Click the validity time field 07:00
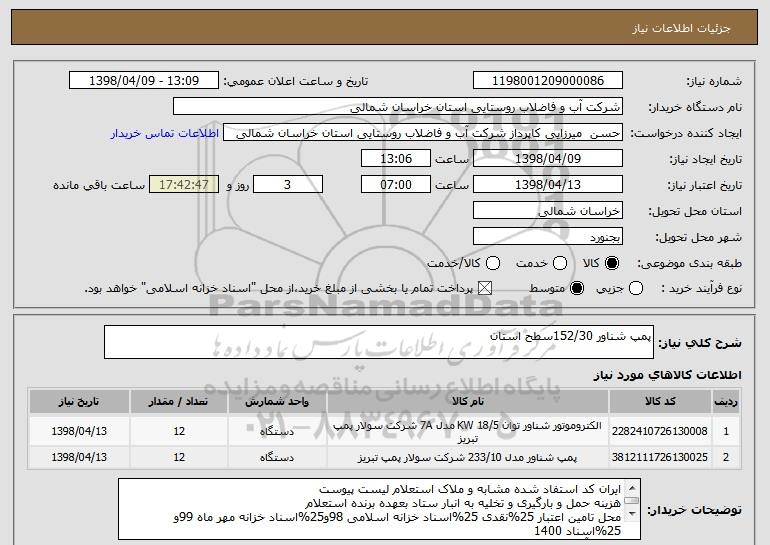Image resolution: width=770 pixels, height=545 pixels. click(x=396, y=185)
